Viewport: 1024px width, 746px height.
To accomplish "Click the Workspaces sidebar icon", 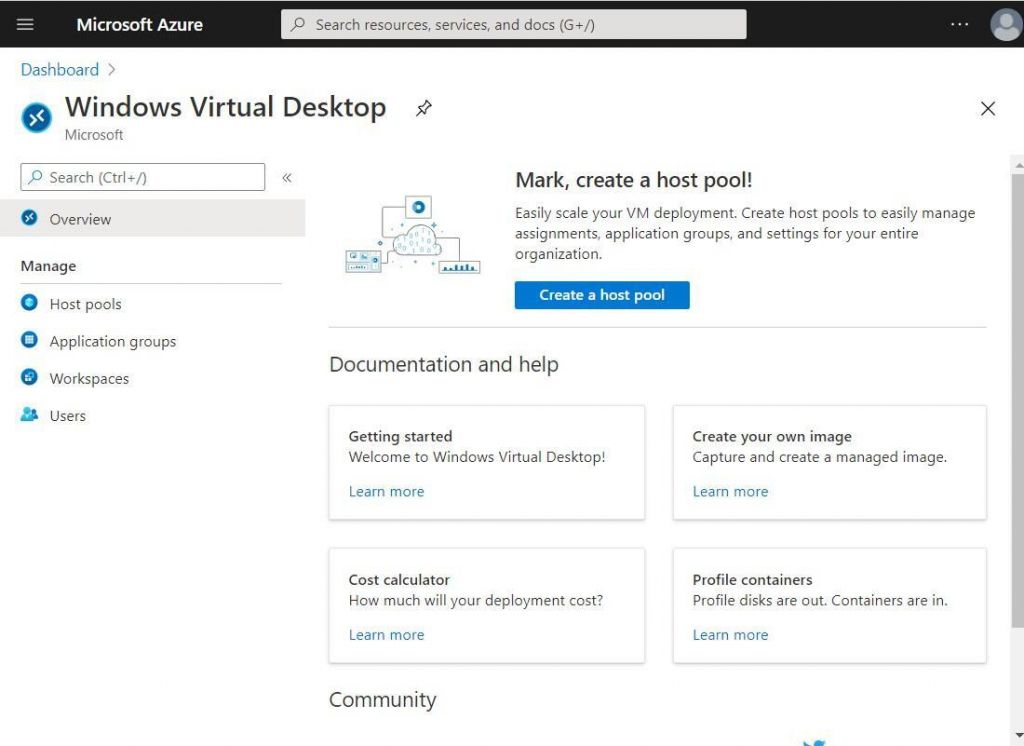I will coord(31,378).
